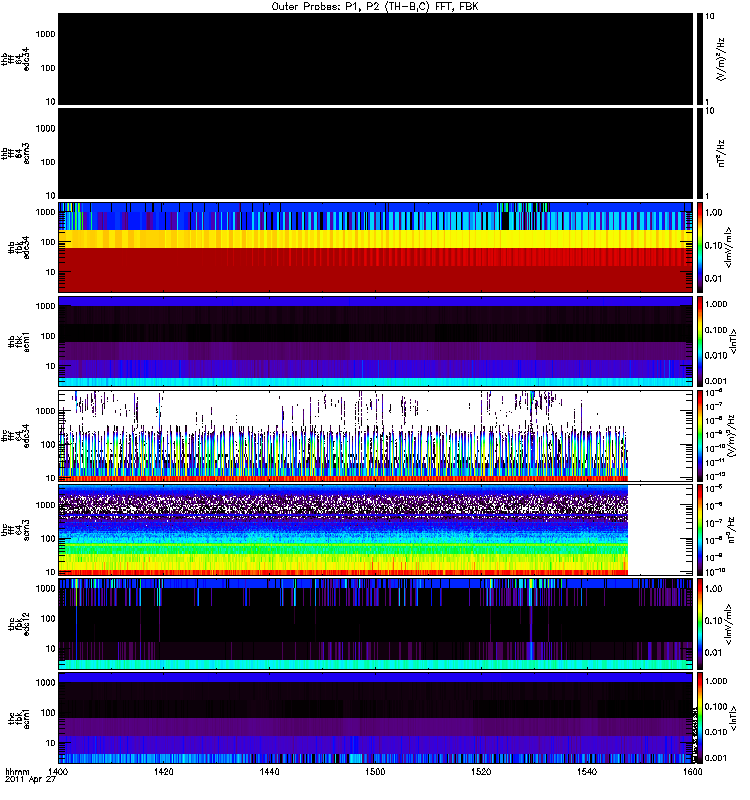The width and height of the screenshot is (750, 800).
Task: Click the color bar next to thc fbk edc12
Action: point(700,624)
